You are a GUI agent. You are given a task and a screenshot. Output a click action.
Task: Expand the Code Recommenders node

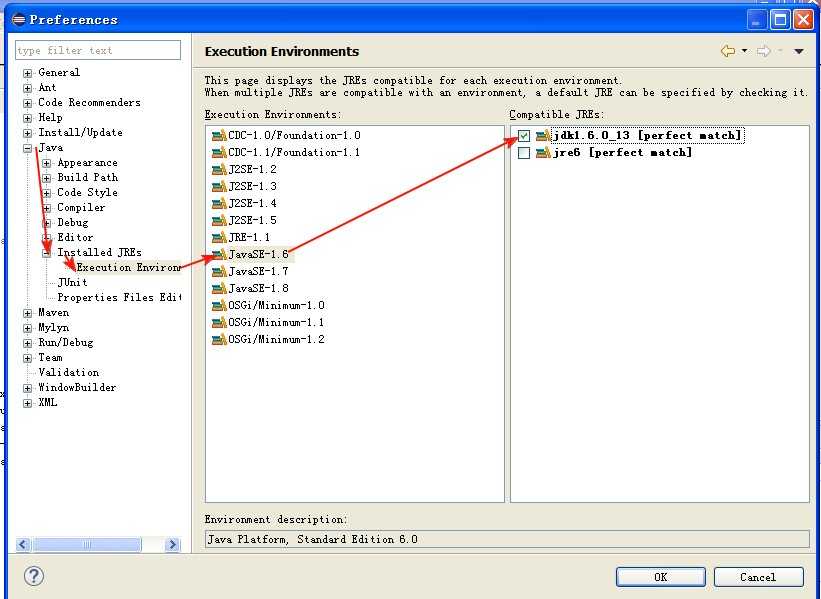tap(28, 103)
